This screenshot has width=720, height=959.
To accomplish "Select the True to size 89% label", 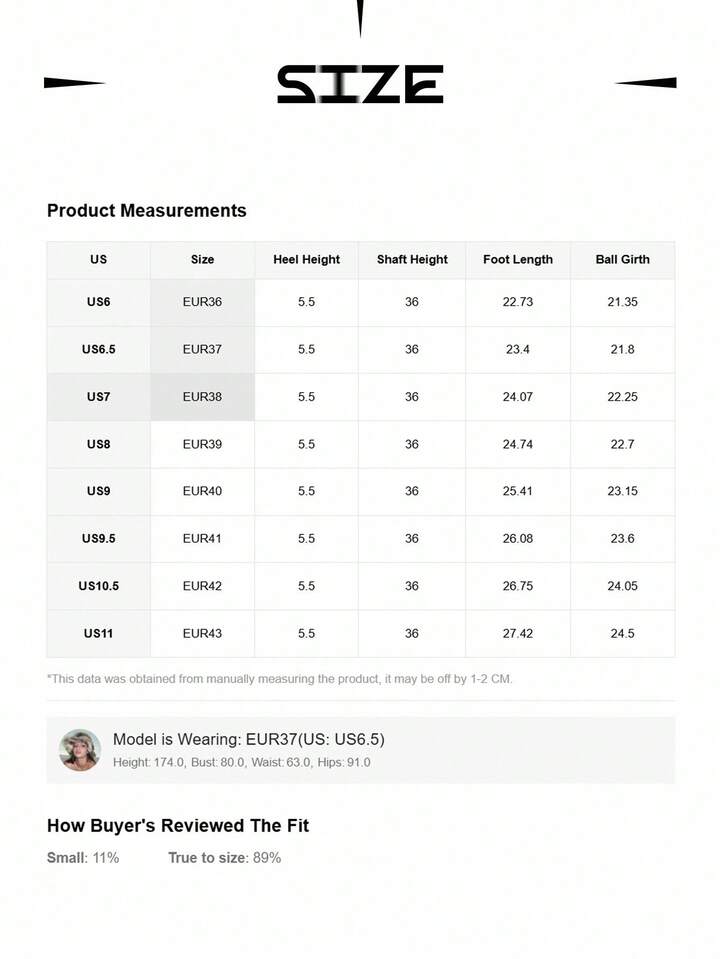I will tap(224, 858).
